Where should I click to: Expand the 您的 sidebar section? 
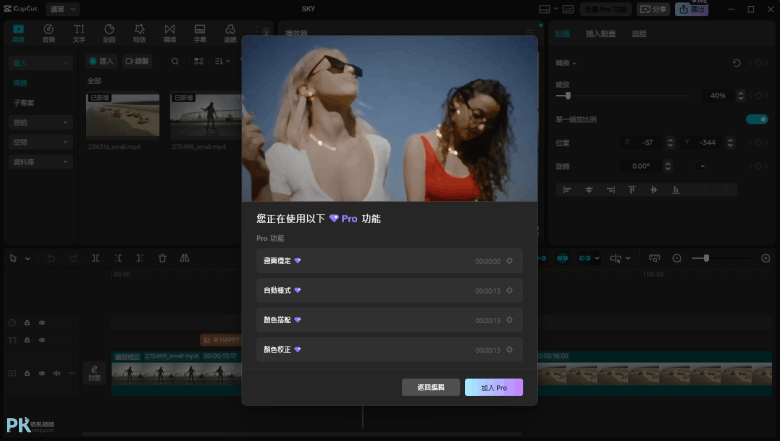[41, 122]
